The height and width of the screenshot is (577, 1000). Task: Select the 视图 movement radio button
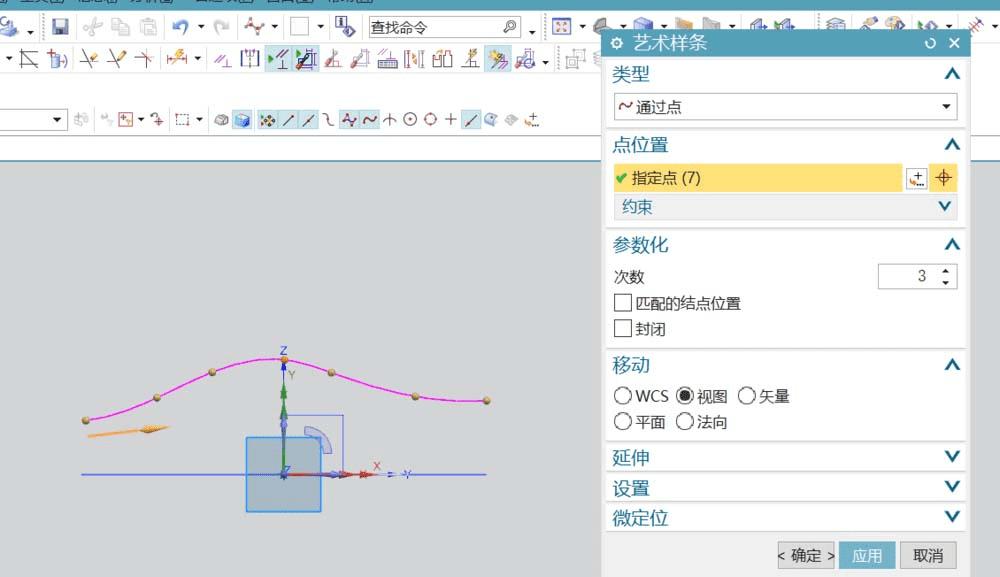pyautogui.click(x=684, y=396)
